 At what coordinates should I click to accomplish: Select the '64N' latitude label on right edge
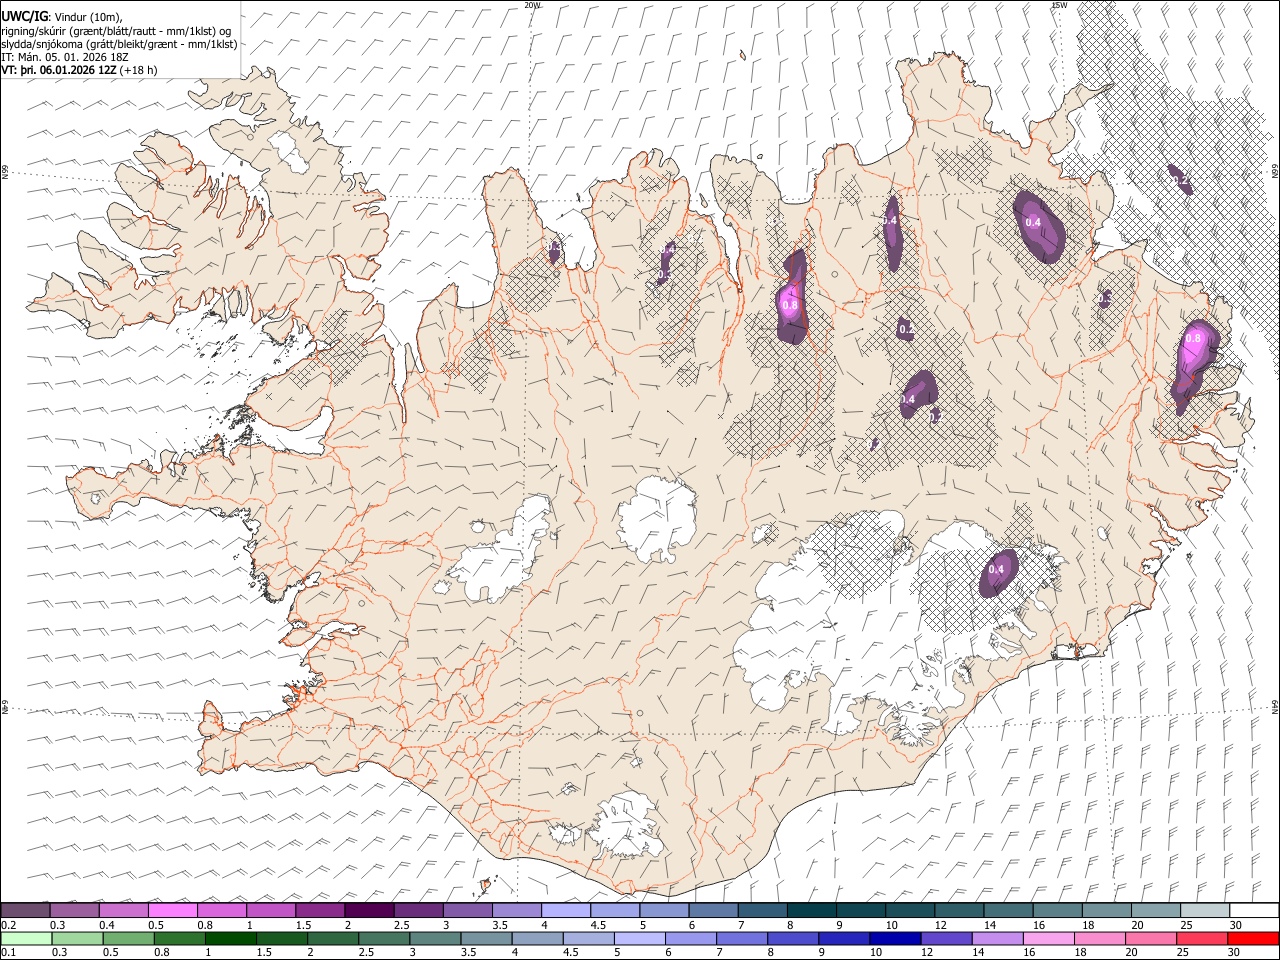coord(1275,706)
